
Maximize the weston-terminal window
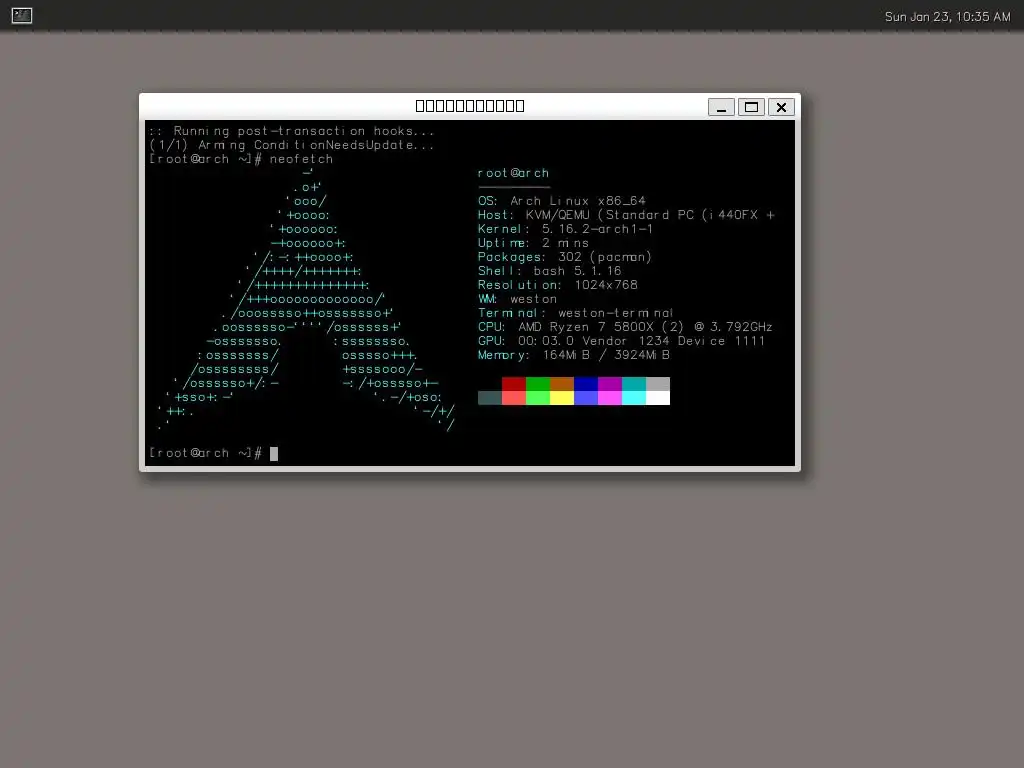tap(751, 107)
